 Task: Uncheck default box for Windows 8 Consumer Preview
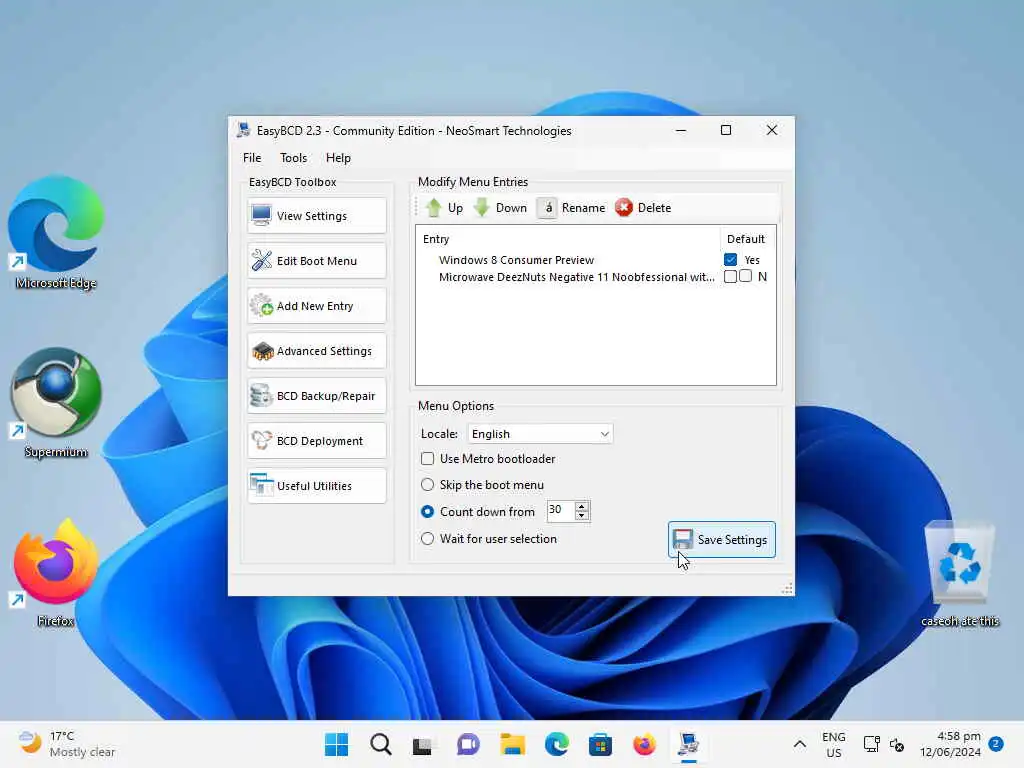(x=730, y=259)
